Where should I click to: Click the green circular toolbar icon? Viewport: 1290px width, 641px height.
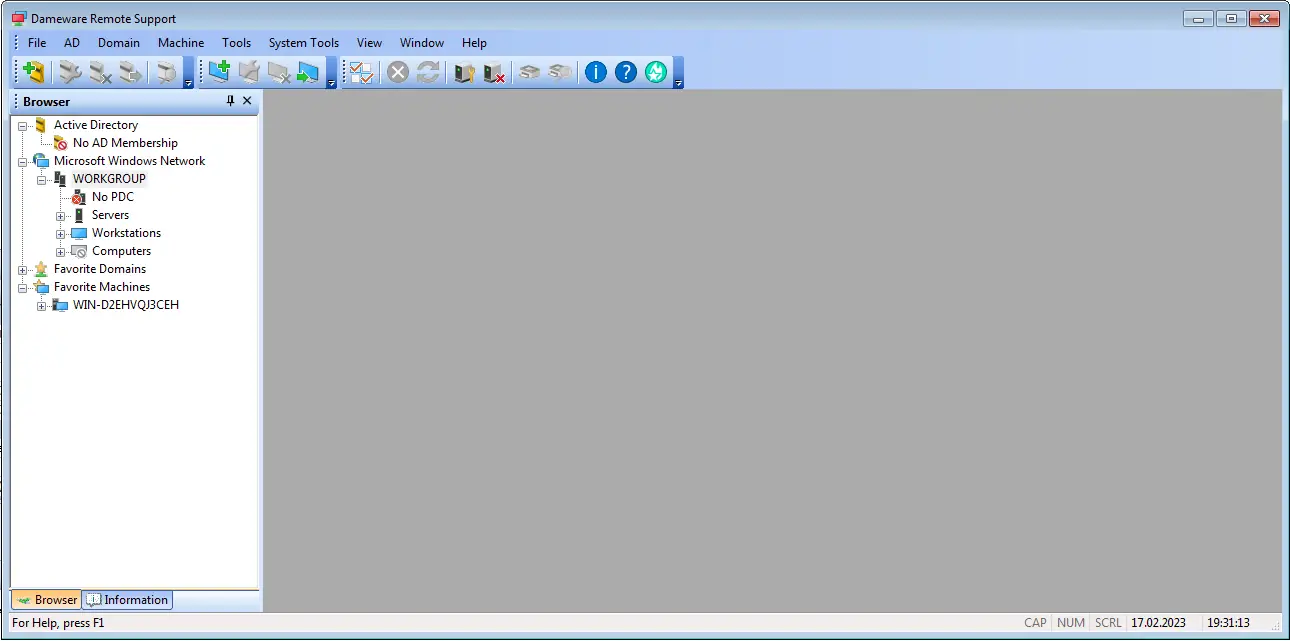(x=656, y=72)
